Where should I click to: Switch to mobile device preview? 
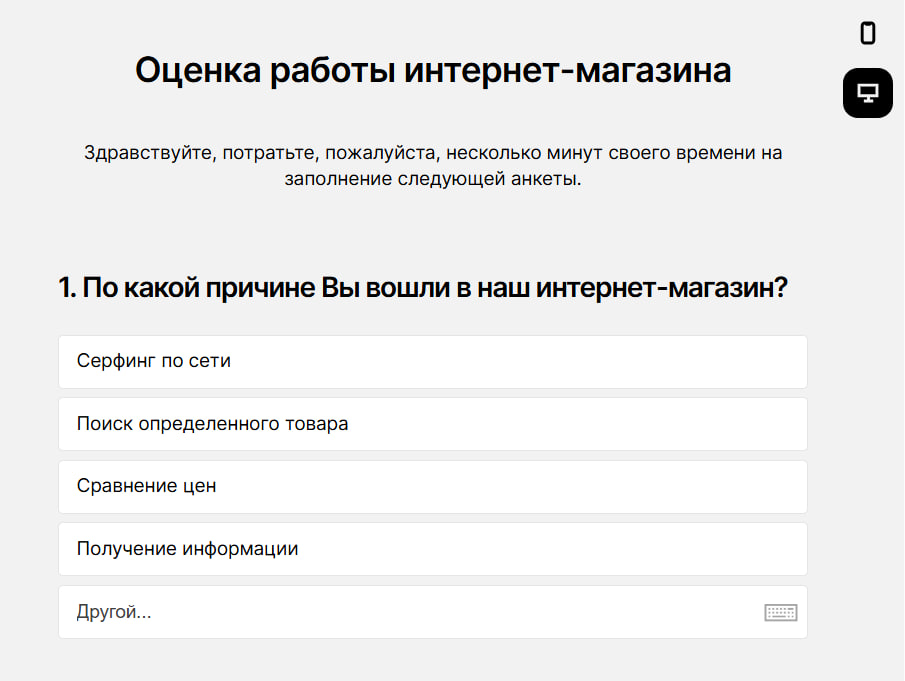[868, 33]
